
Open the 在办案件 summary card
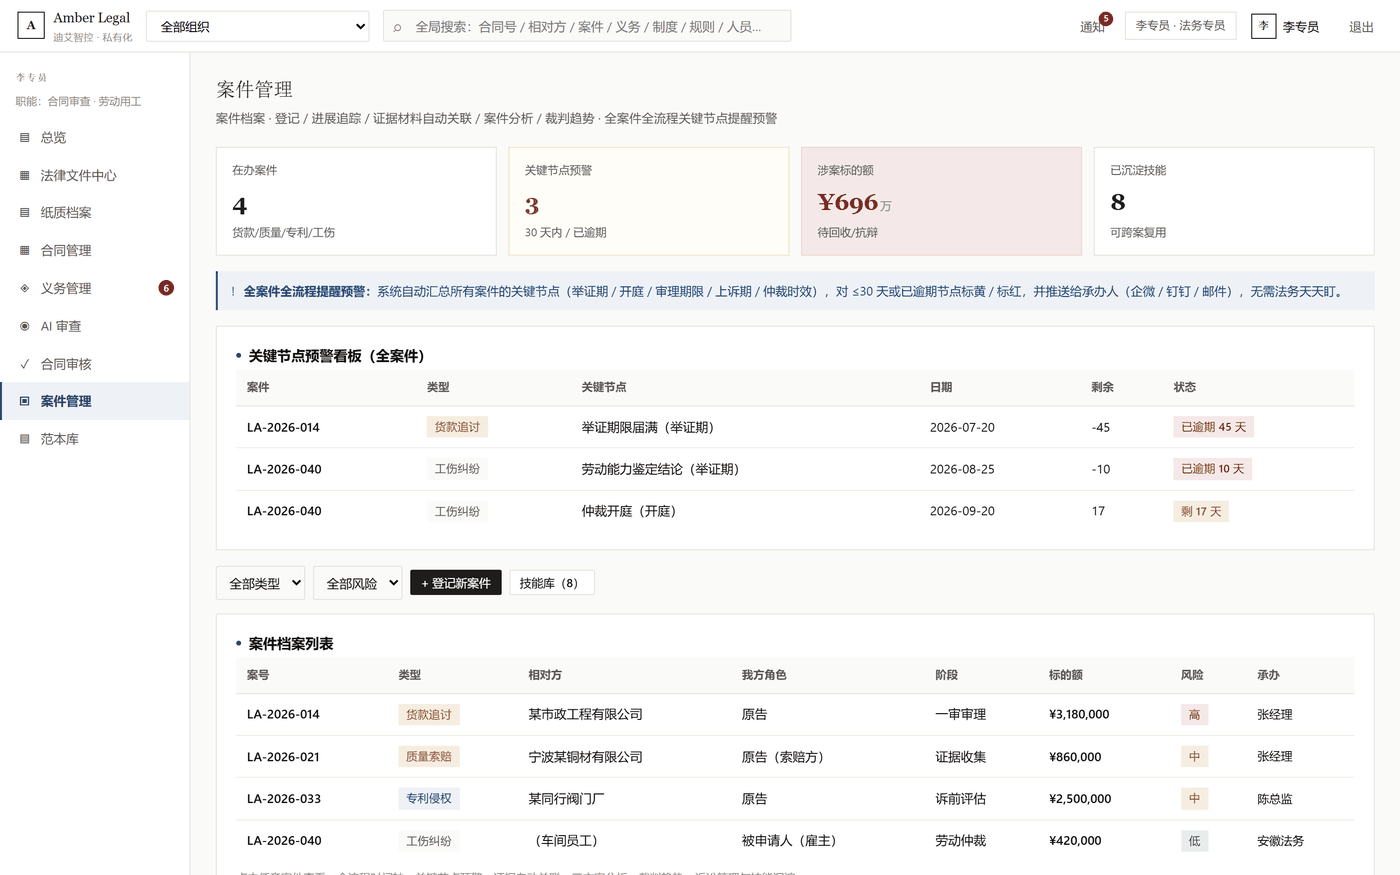(x=356, y=201)
